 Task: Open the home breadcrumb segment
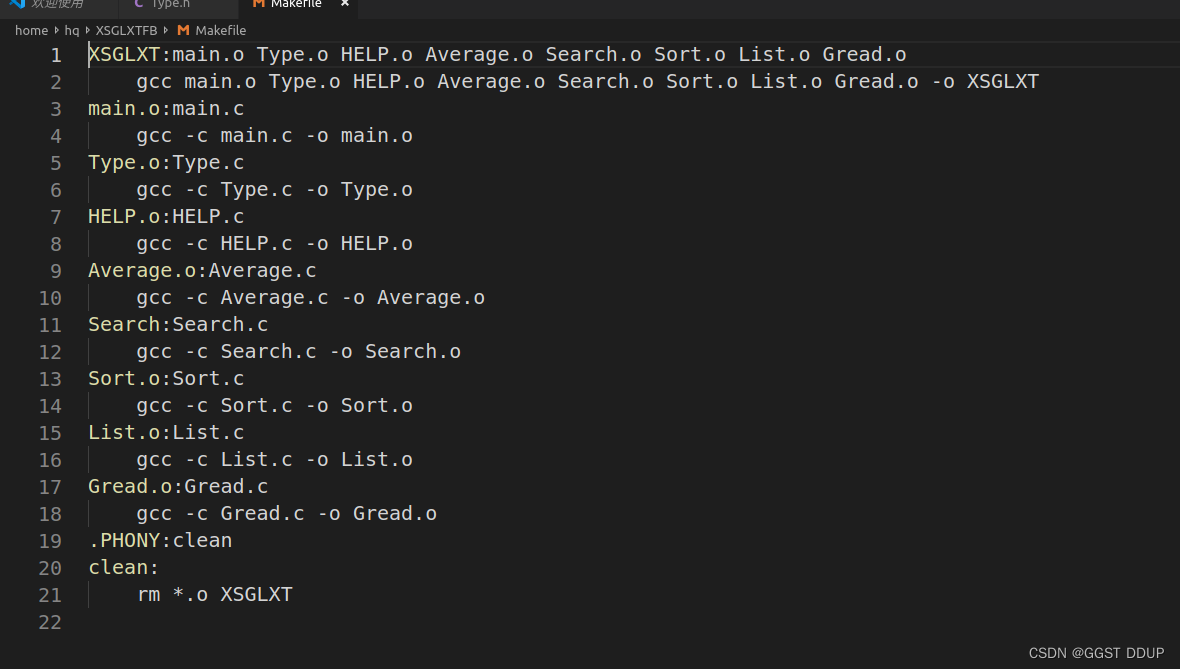tap(32, 30)
